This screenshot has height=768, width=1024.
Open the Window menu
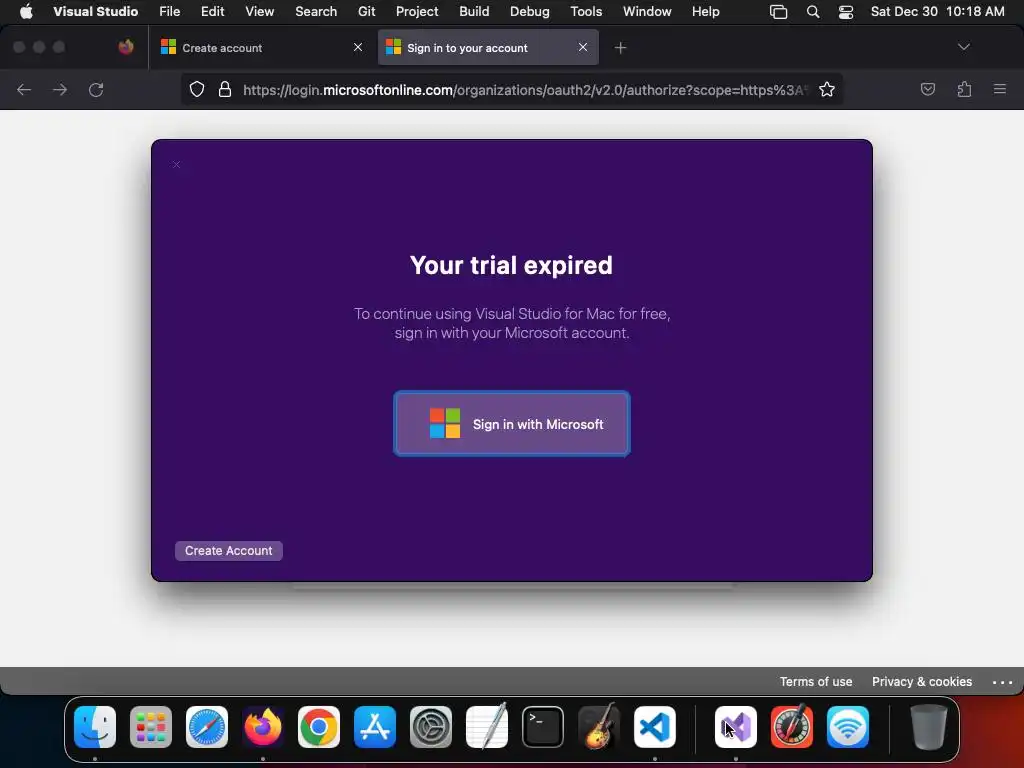pyautogui.click(x=647, y=11)
